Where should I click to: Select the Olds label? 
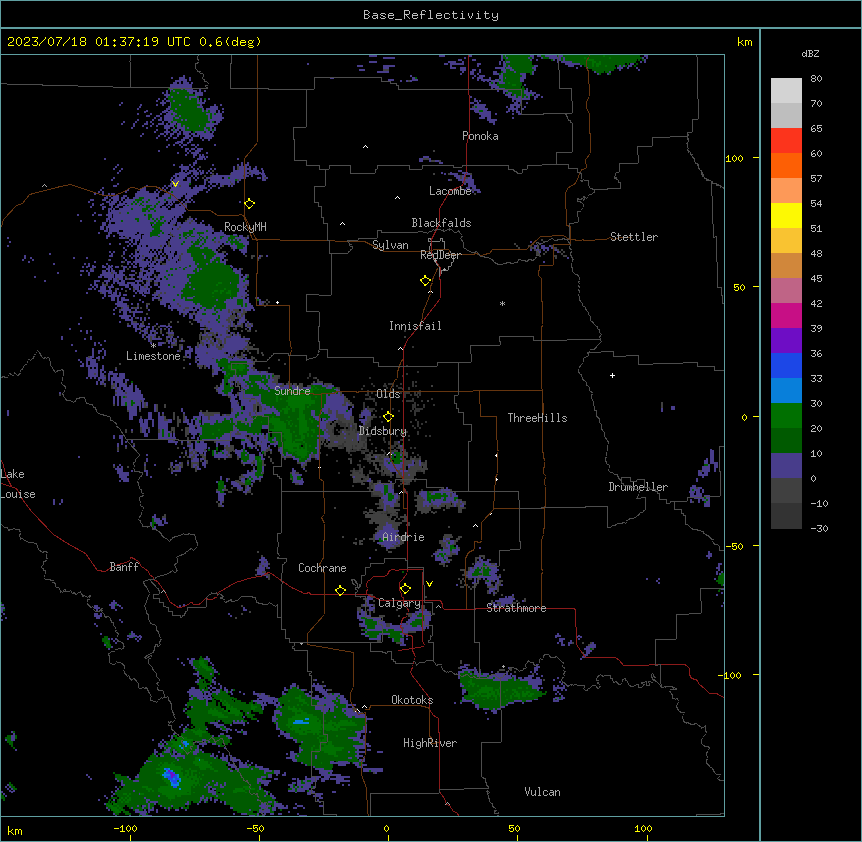[x=388, y=394]
